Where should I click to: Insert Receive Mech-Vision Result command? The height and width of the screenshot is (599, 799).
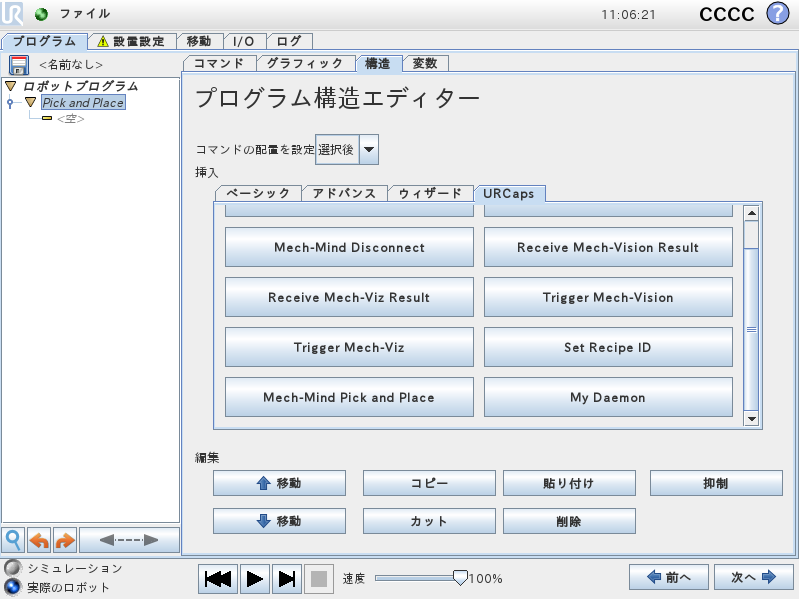click(608, 247)
